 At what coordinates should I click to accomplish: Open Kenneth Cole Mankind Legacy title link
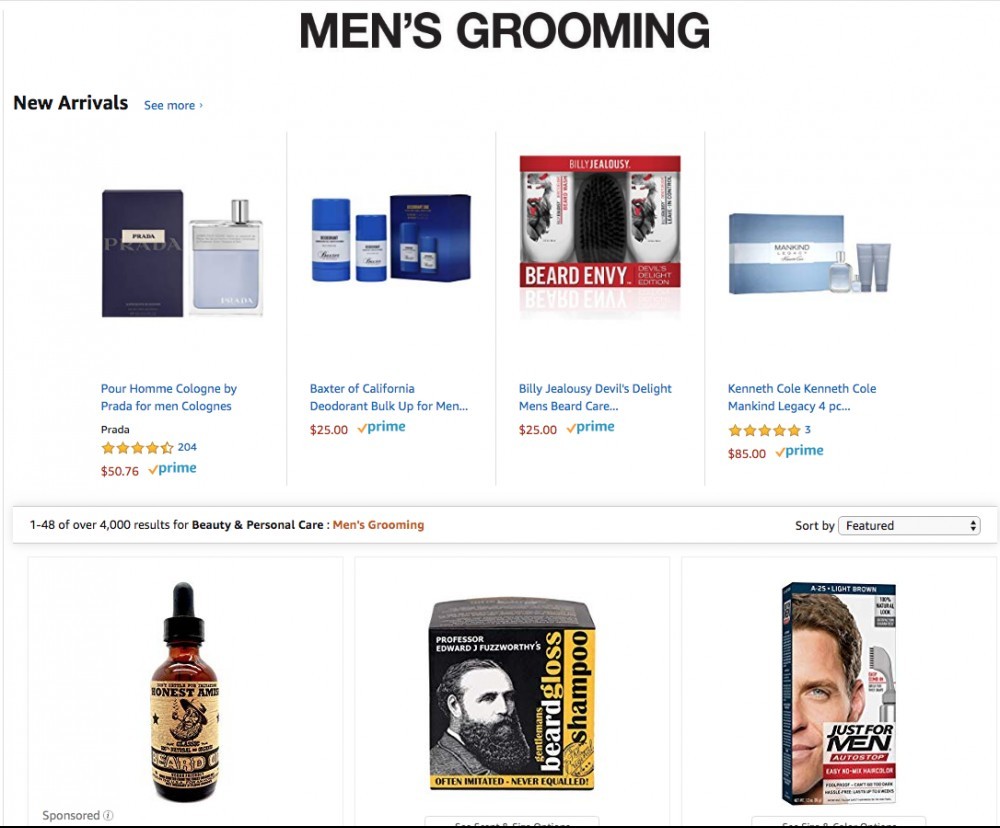click(x=802, y=397)
